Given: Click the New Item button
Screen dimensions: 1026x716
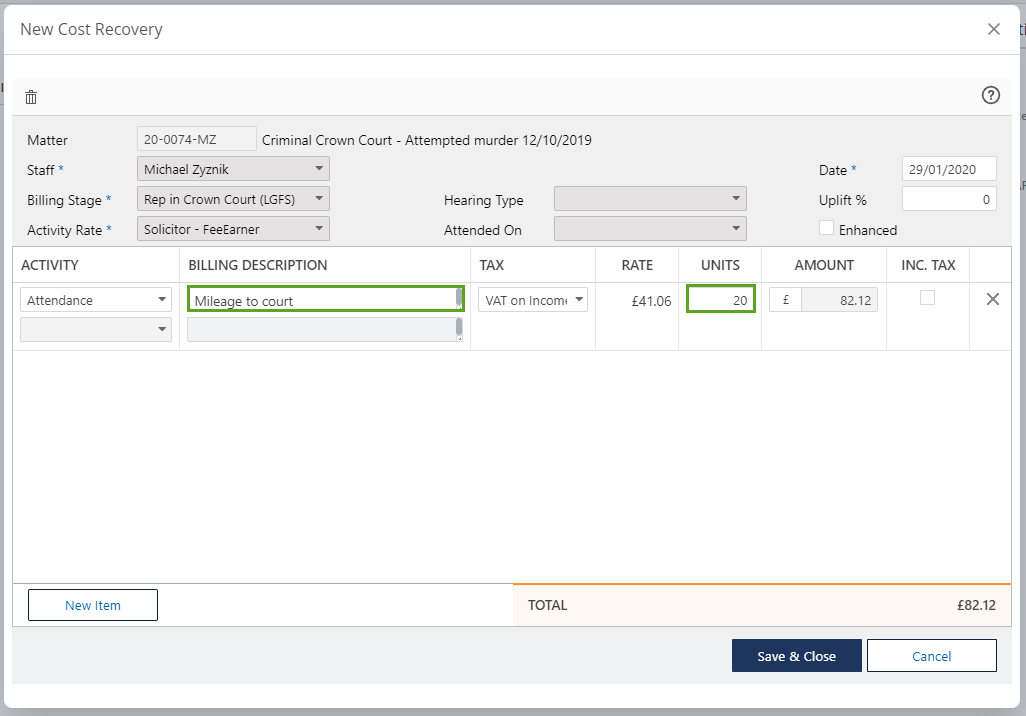Looking at the screenshot, I should tap(93, 605).
